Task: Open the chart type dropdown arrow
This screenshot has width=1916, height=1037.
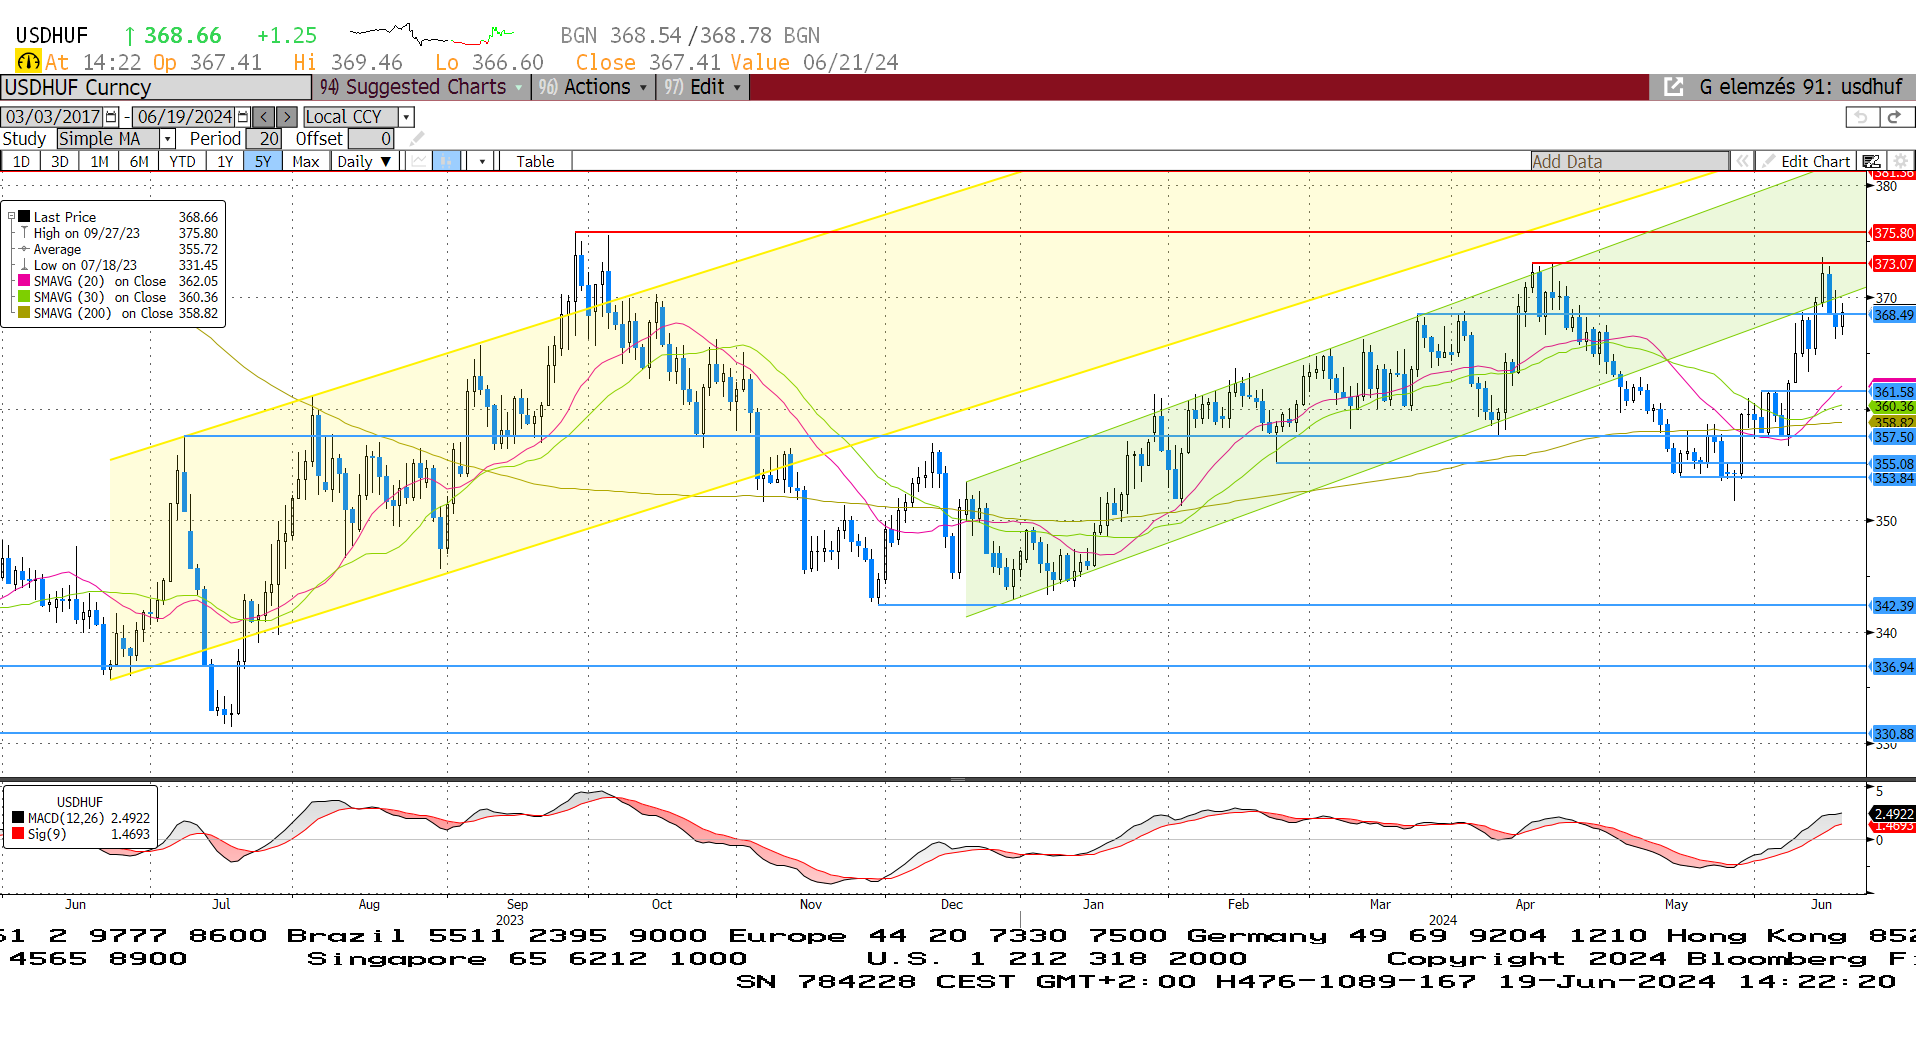Action: click(482, 161)
